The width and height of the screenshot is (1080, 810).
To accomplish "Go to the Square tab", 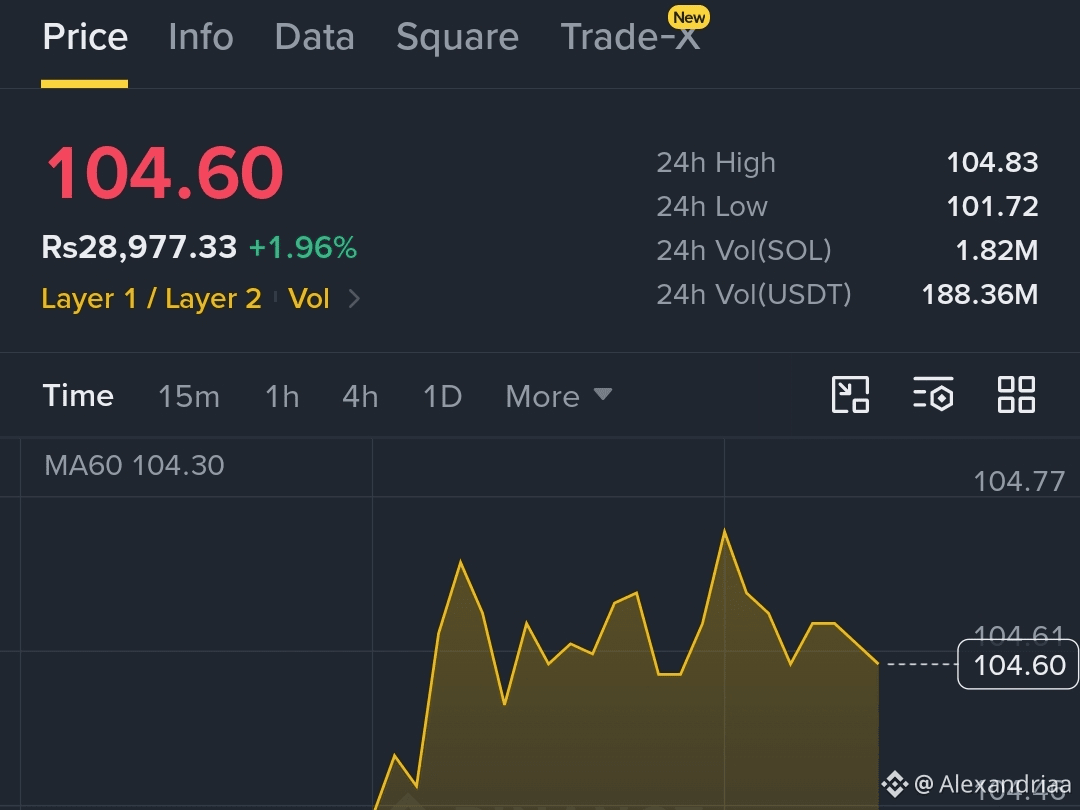I will (457, 38).
